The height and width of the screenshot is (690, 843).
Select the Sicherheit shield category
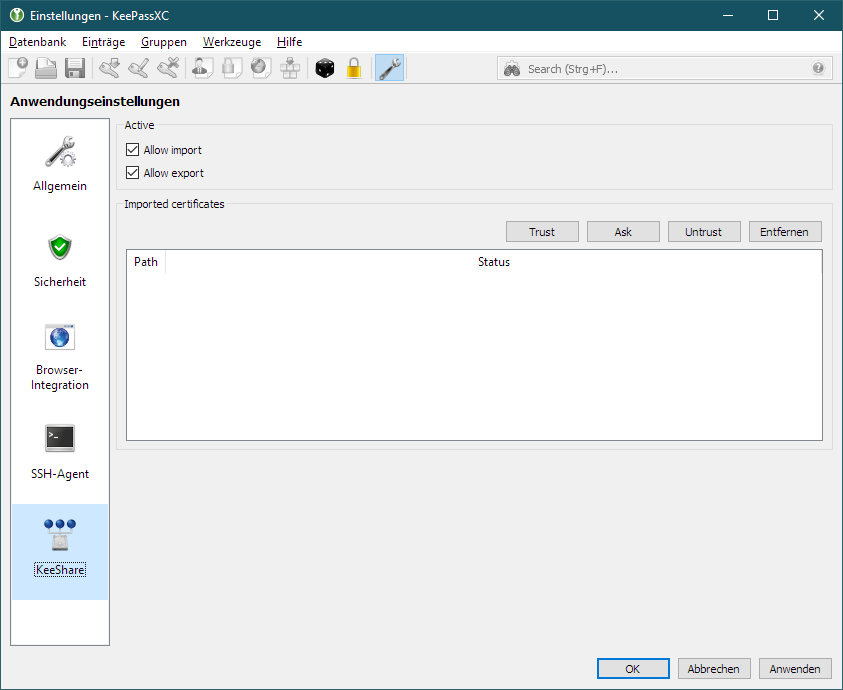(x=60, y=261)
